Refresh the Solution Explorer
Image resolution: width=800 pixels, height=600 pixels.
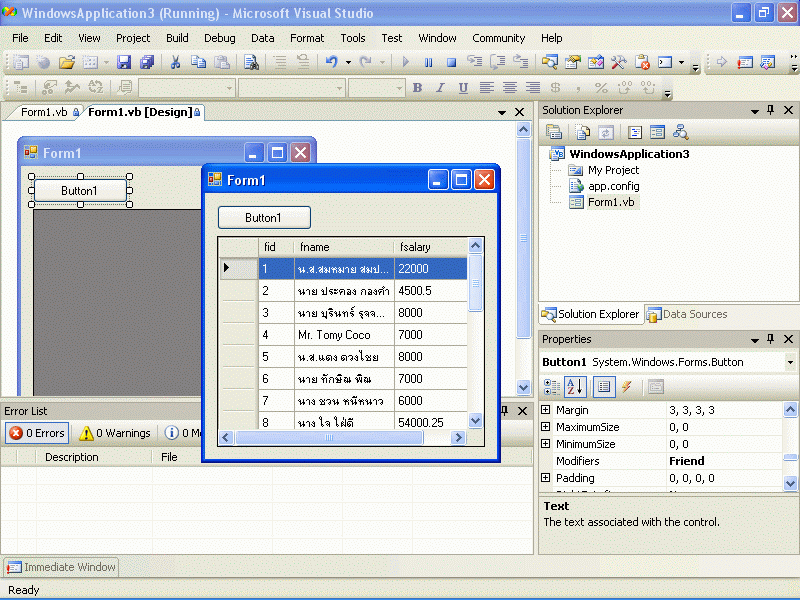click(x=606, y=133)
